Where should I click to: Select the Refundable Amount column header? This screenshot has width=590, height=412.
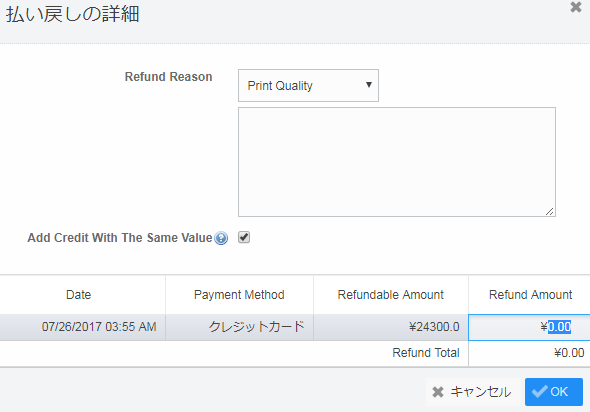click(x=391, y=295)
